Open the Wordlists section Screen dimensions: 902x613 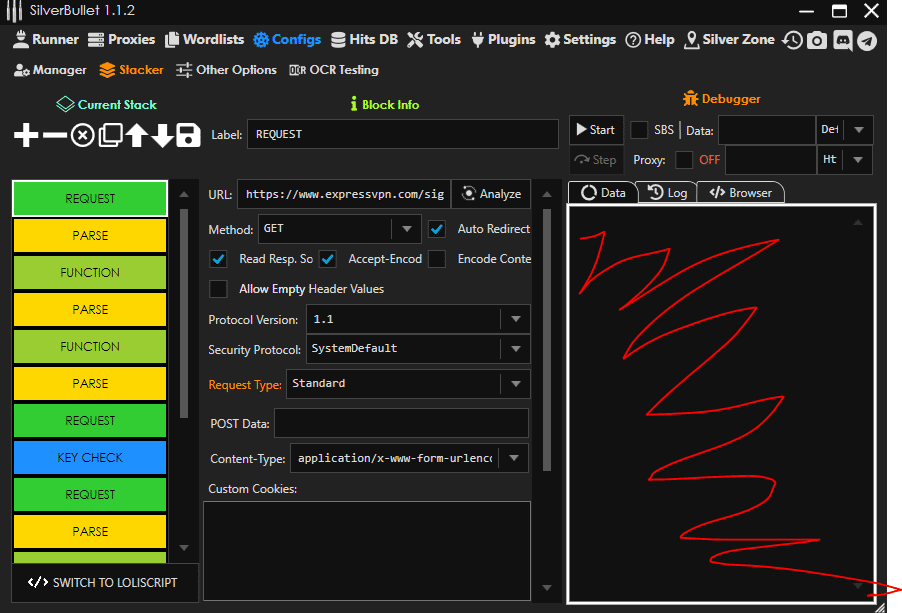204,40
